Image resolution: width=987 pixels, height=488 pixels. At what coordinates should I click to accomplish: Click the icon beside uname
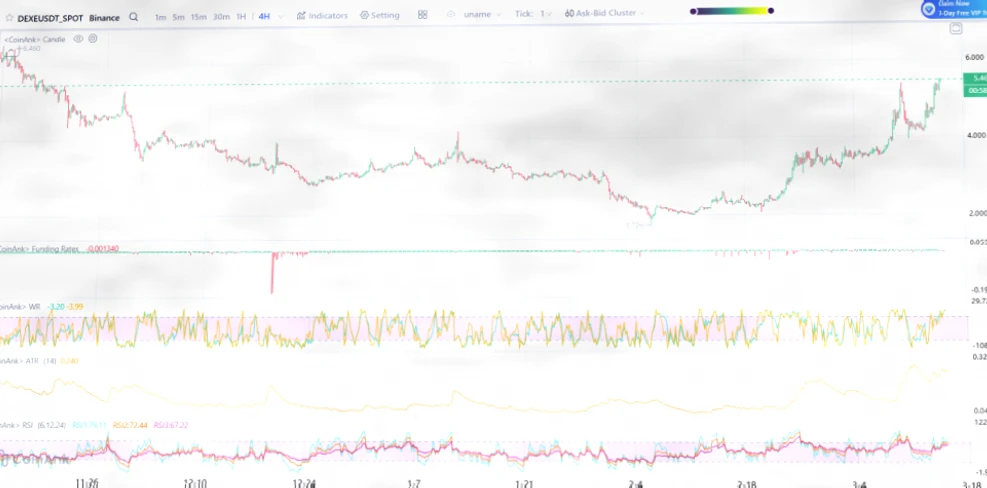click(x=451, y=14)
